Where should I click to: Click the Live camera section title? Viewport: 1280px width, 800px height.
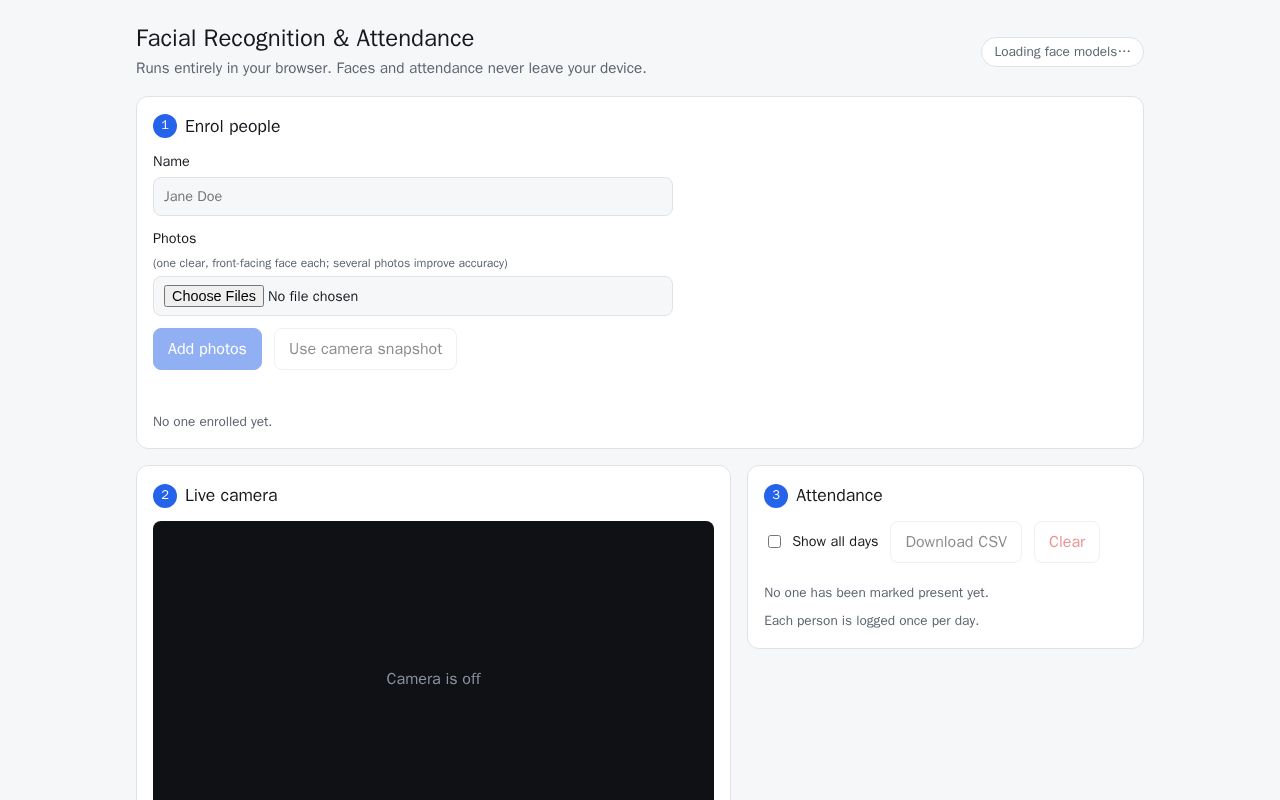pyautogui.click(x=231, y=495)
